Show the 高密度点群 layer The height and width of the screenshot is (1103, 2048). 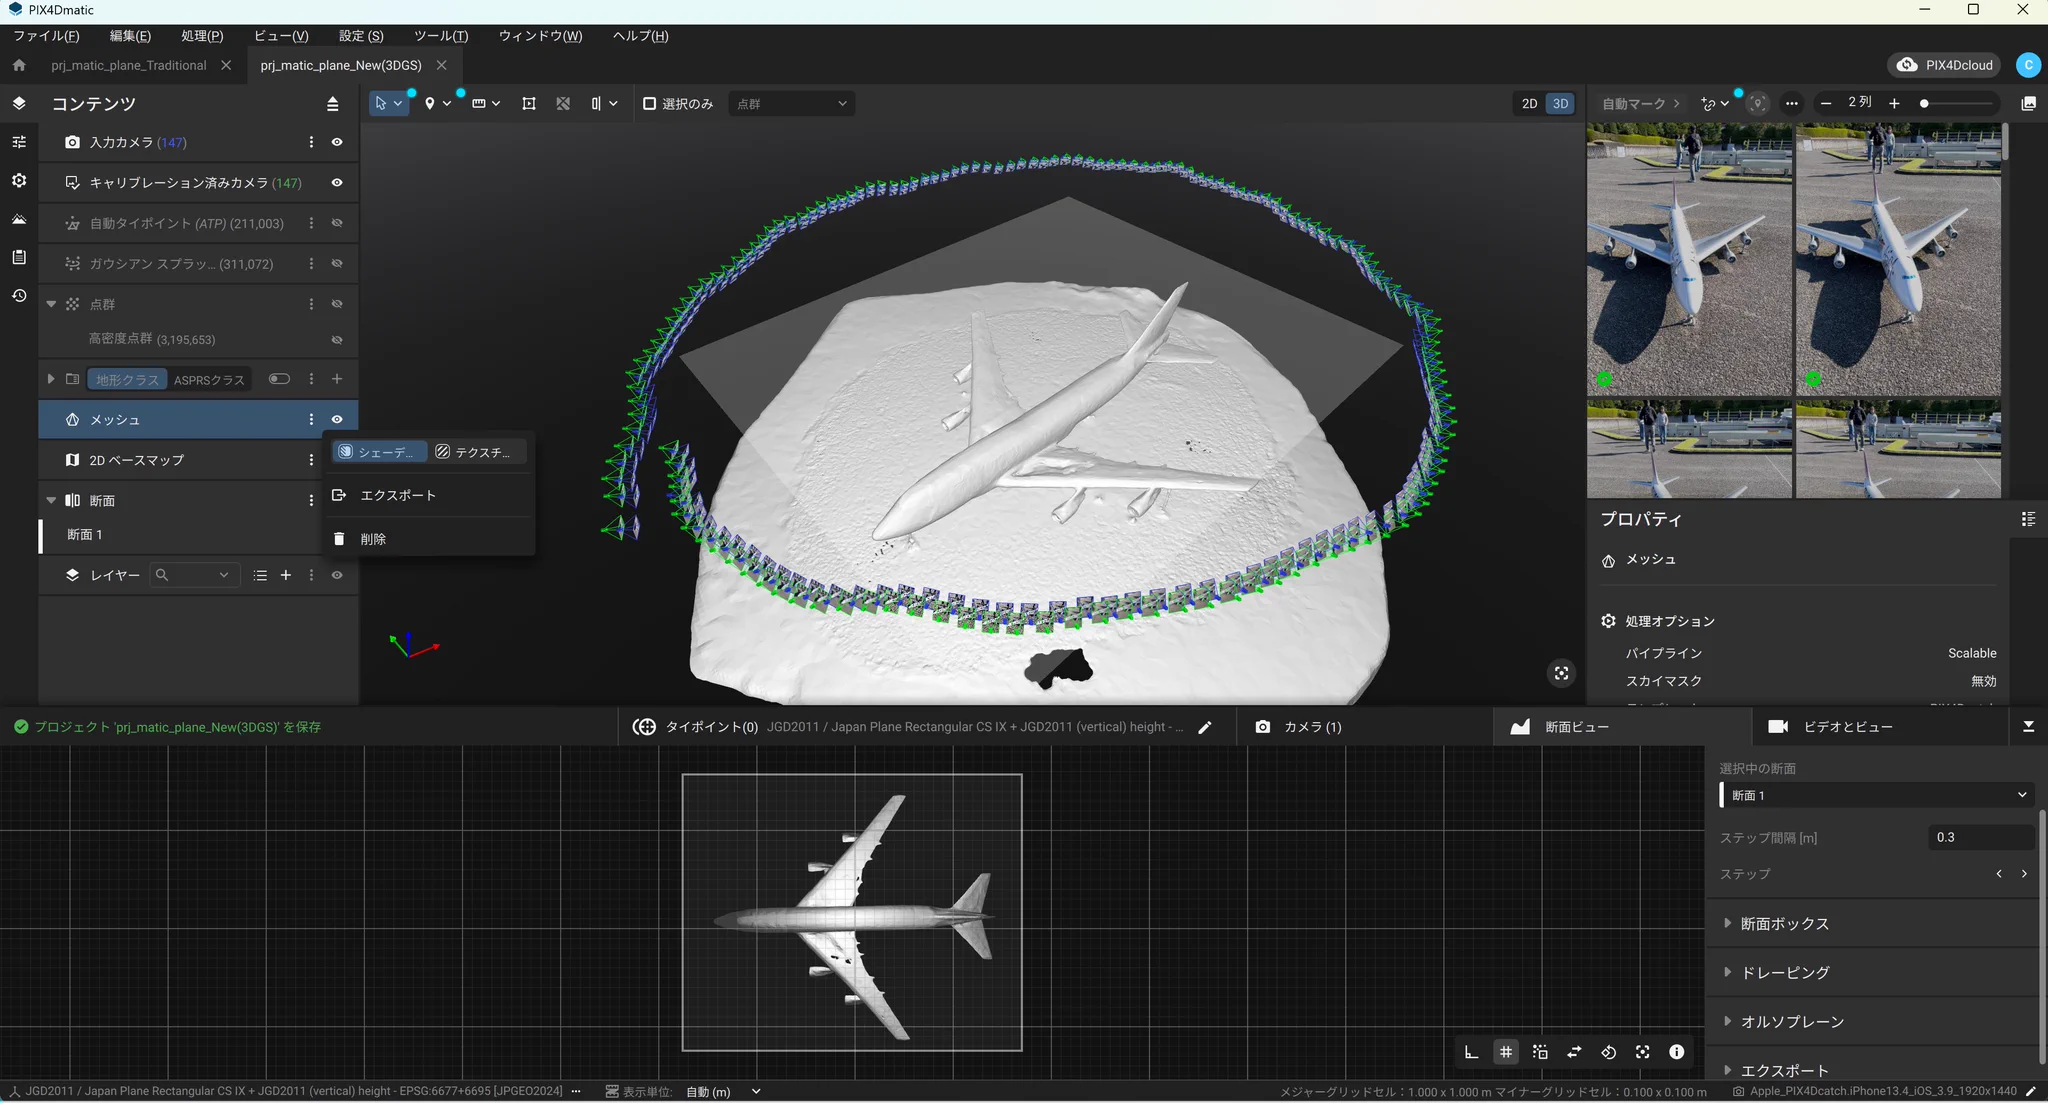[x=337, y=339]
